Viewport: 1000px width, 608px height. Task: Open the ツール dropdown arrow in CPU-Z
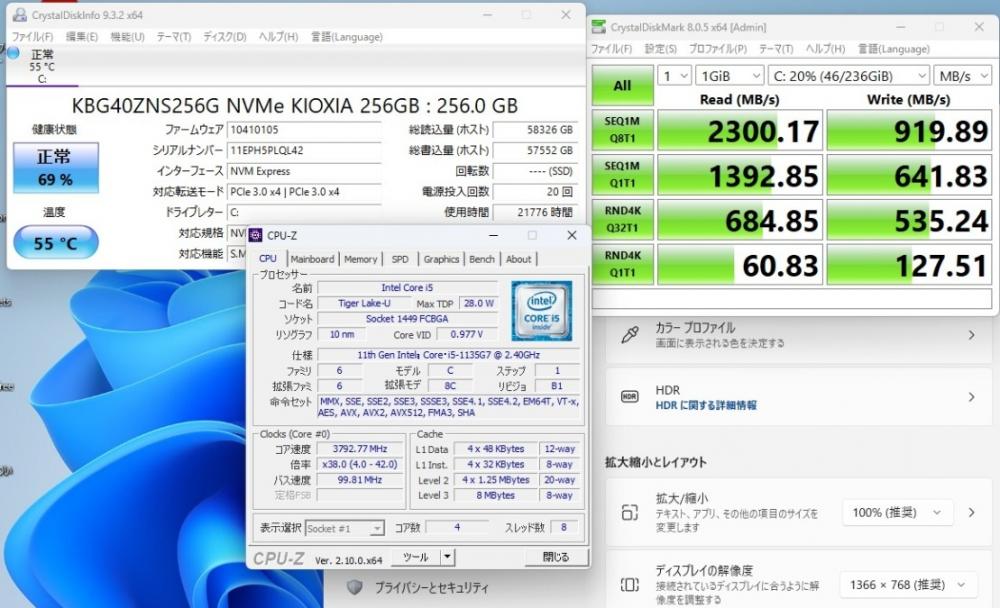tap(447, 557)
